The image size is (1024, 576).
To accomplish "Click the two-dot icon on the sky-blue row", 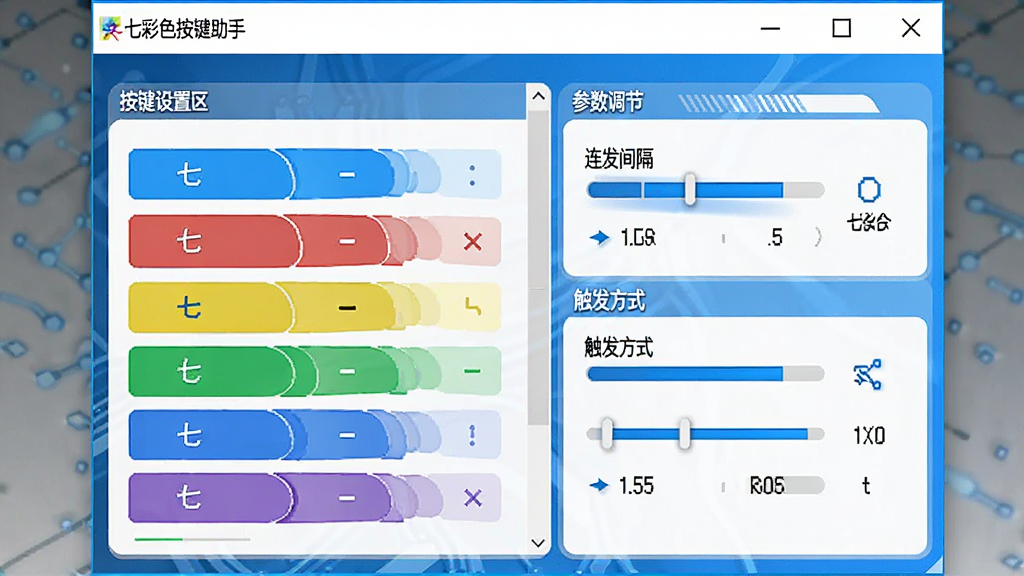I will pyautogui.click(x=472, y=175).
